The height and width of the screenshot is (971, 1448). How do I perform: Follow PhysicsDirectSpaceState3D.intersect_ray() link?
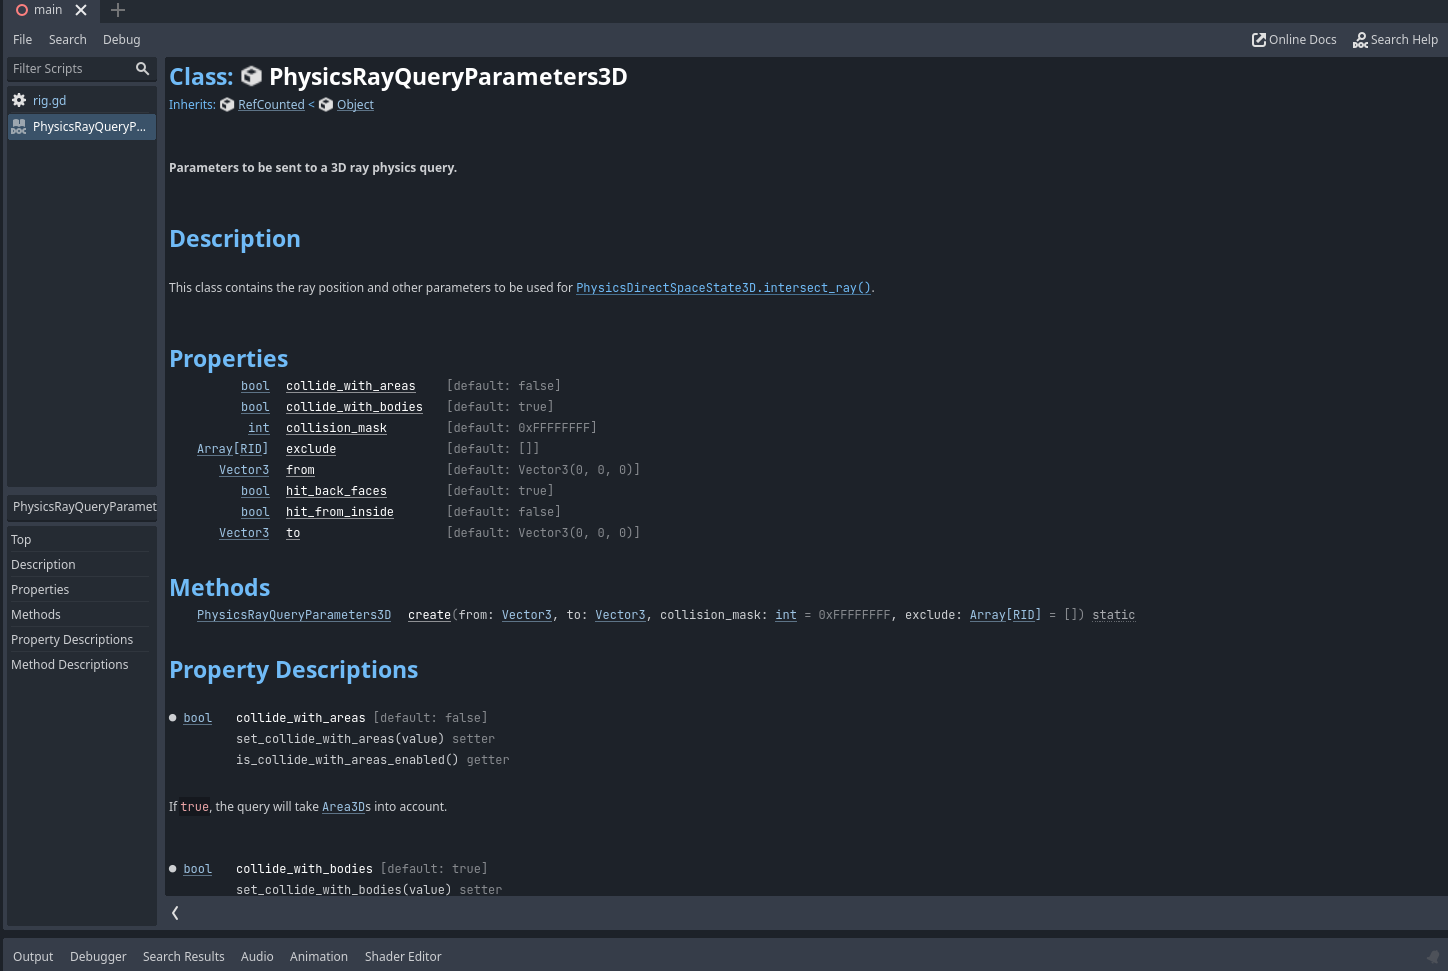(724, 288)
